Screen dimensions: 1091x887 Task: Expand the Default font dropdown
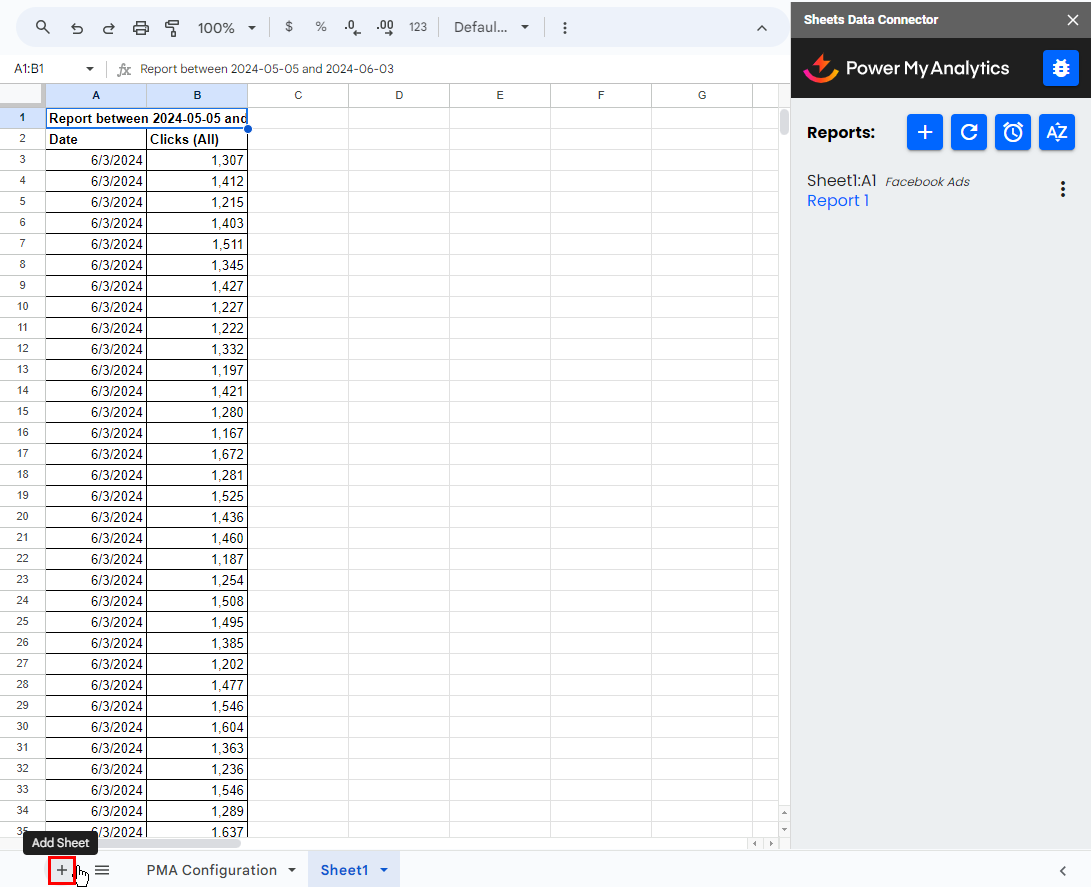pos(491,28)
